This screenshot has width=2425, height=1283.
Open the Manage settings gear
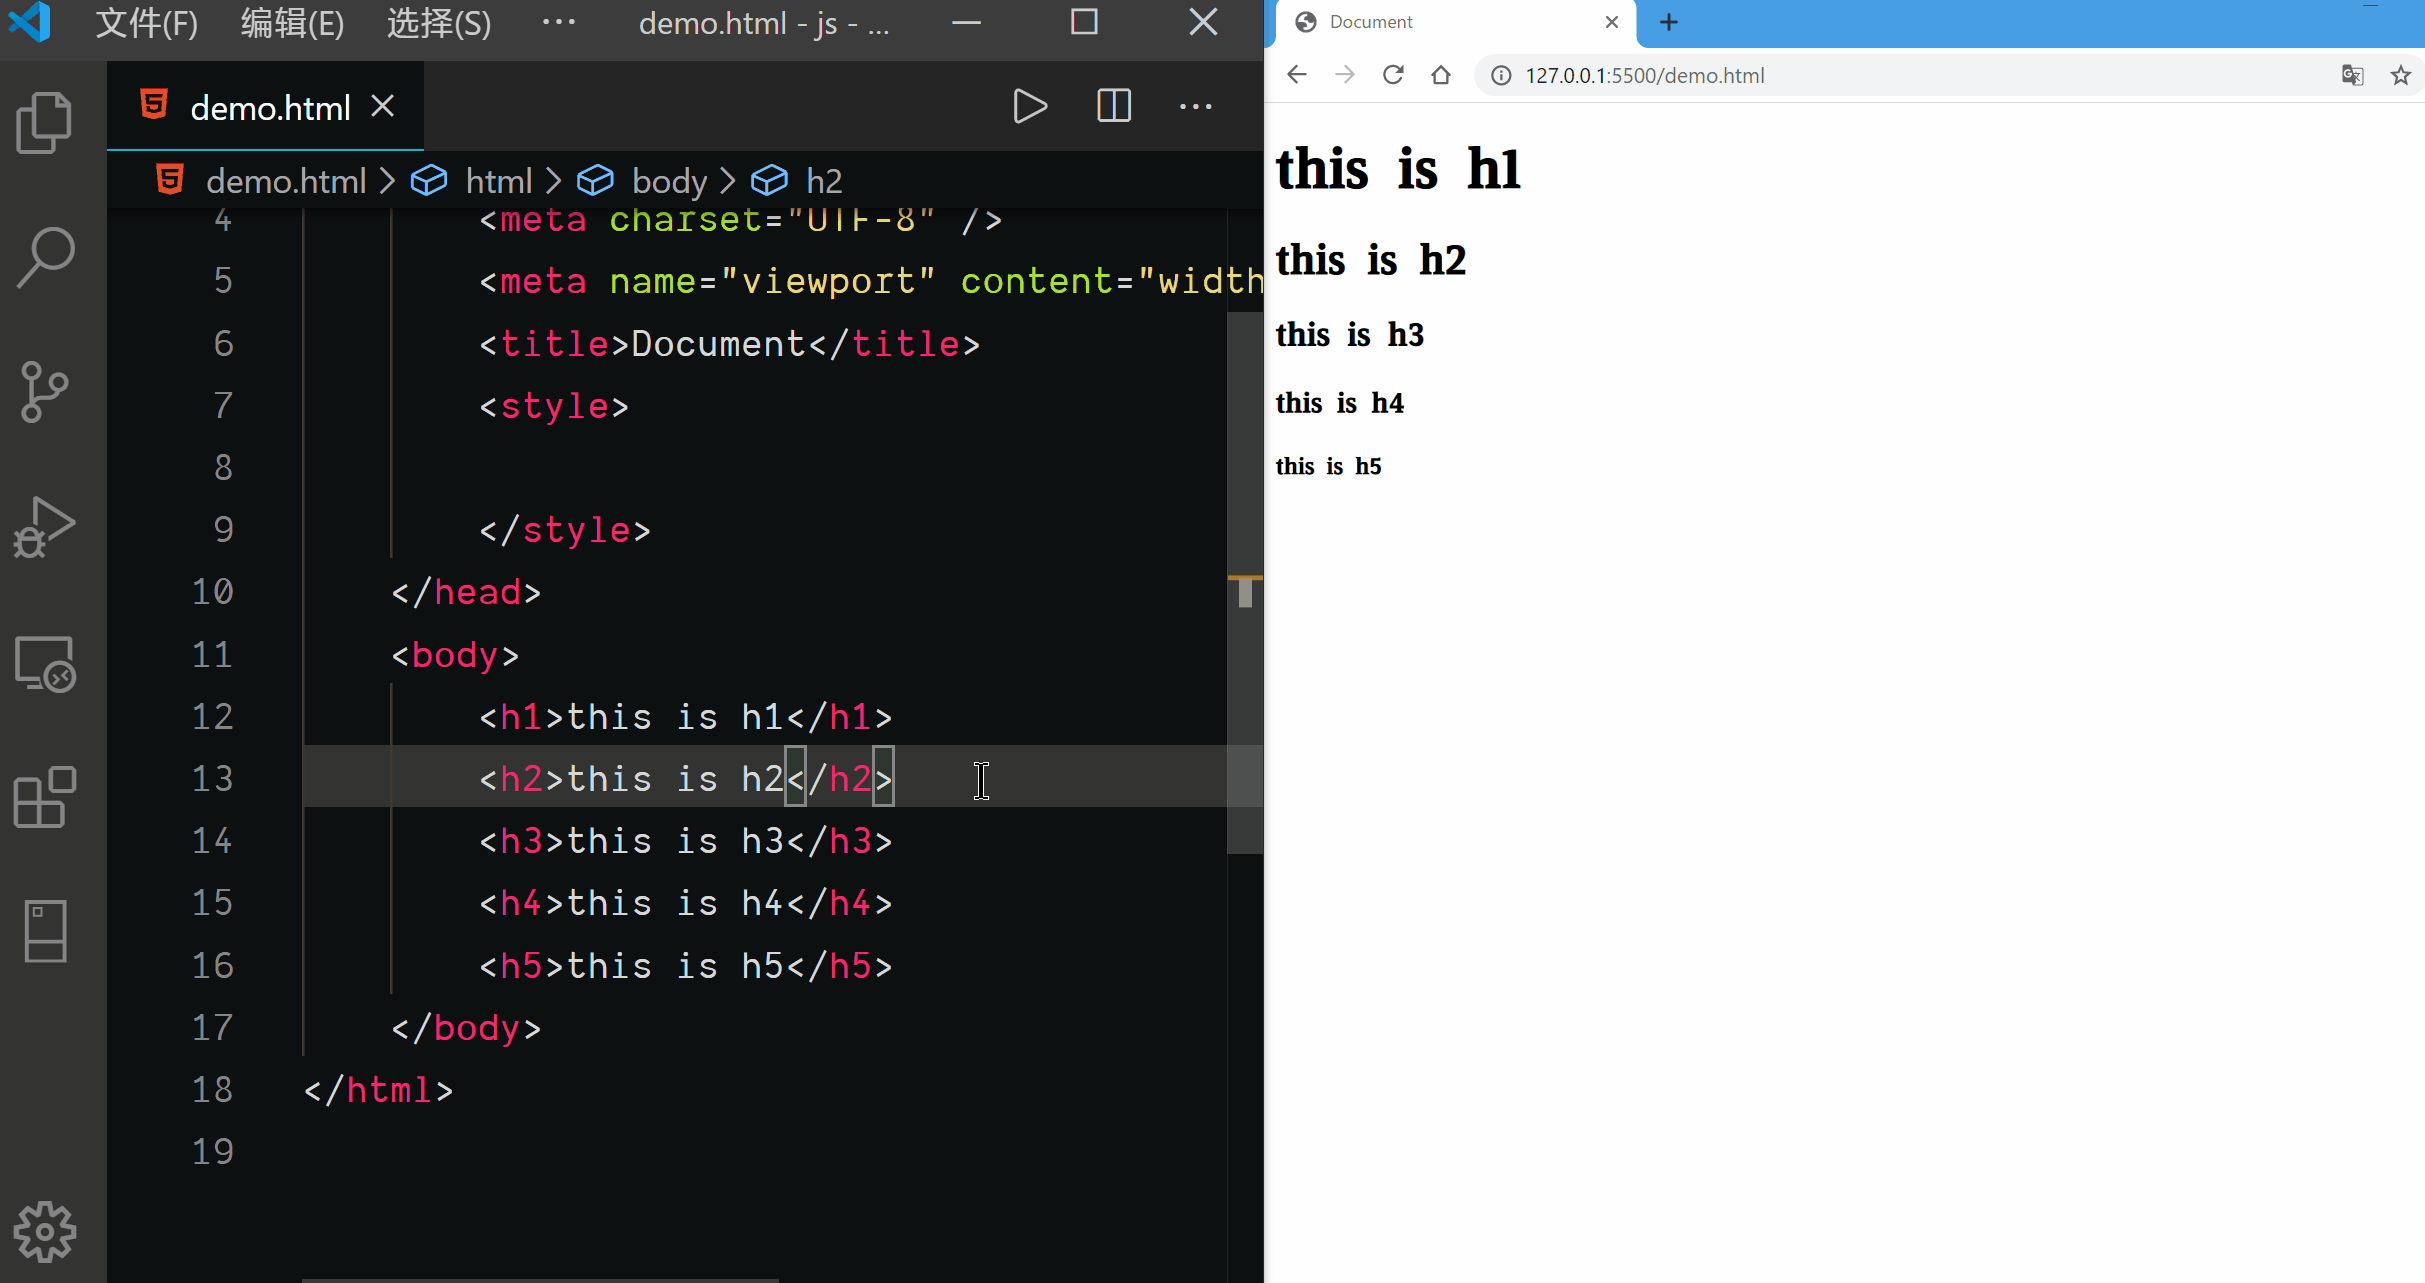tap(45, 1231)
